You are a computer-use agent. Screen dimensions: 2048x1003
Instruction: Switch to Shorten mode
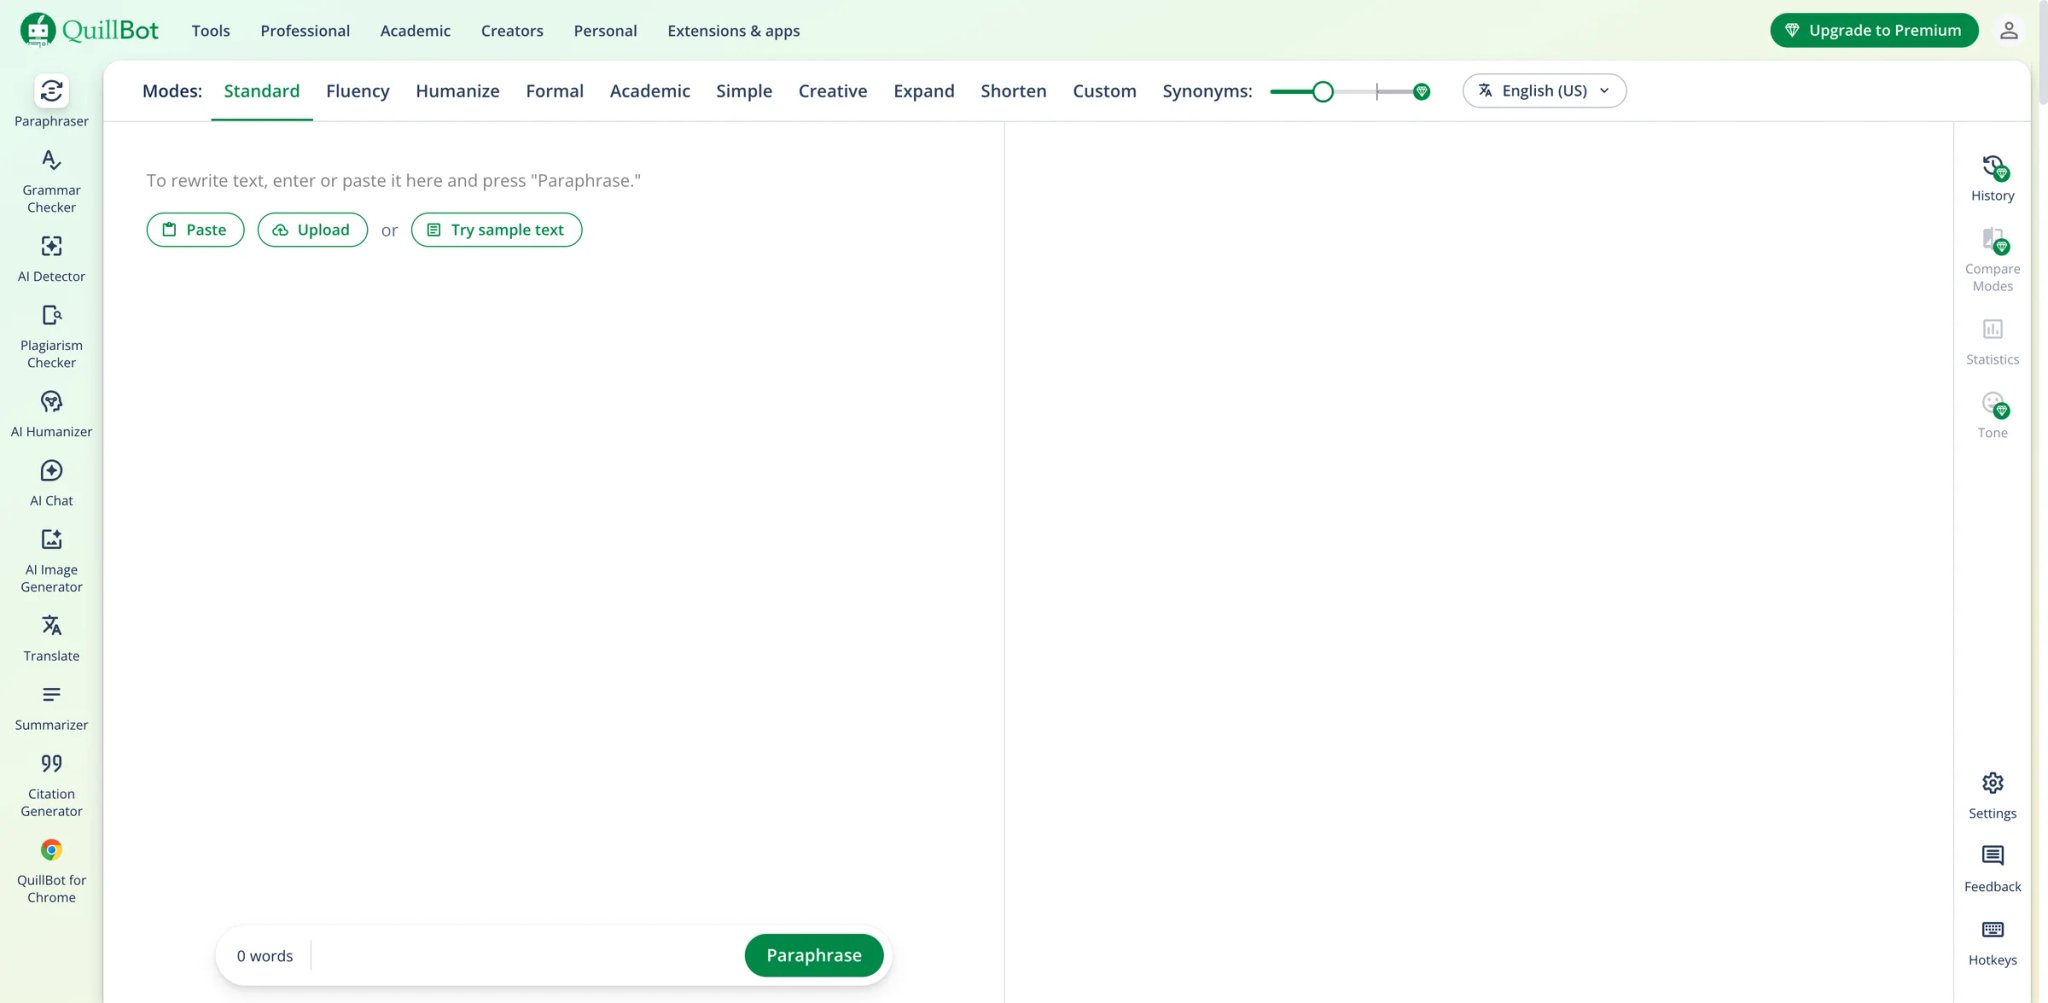pyautogui.click(x=1013, y=91)
